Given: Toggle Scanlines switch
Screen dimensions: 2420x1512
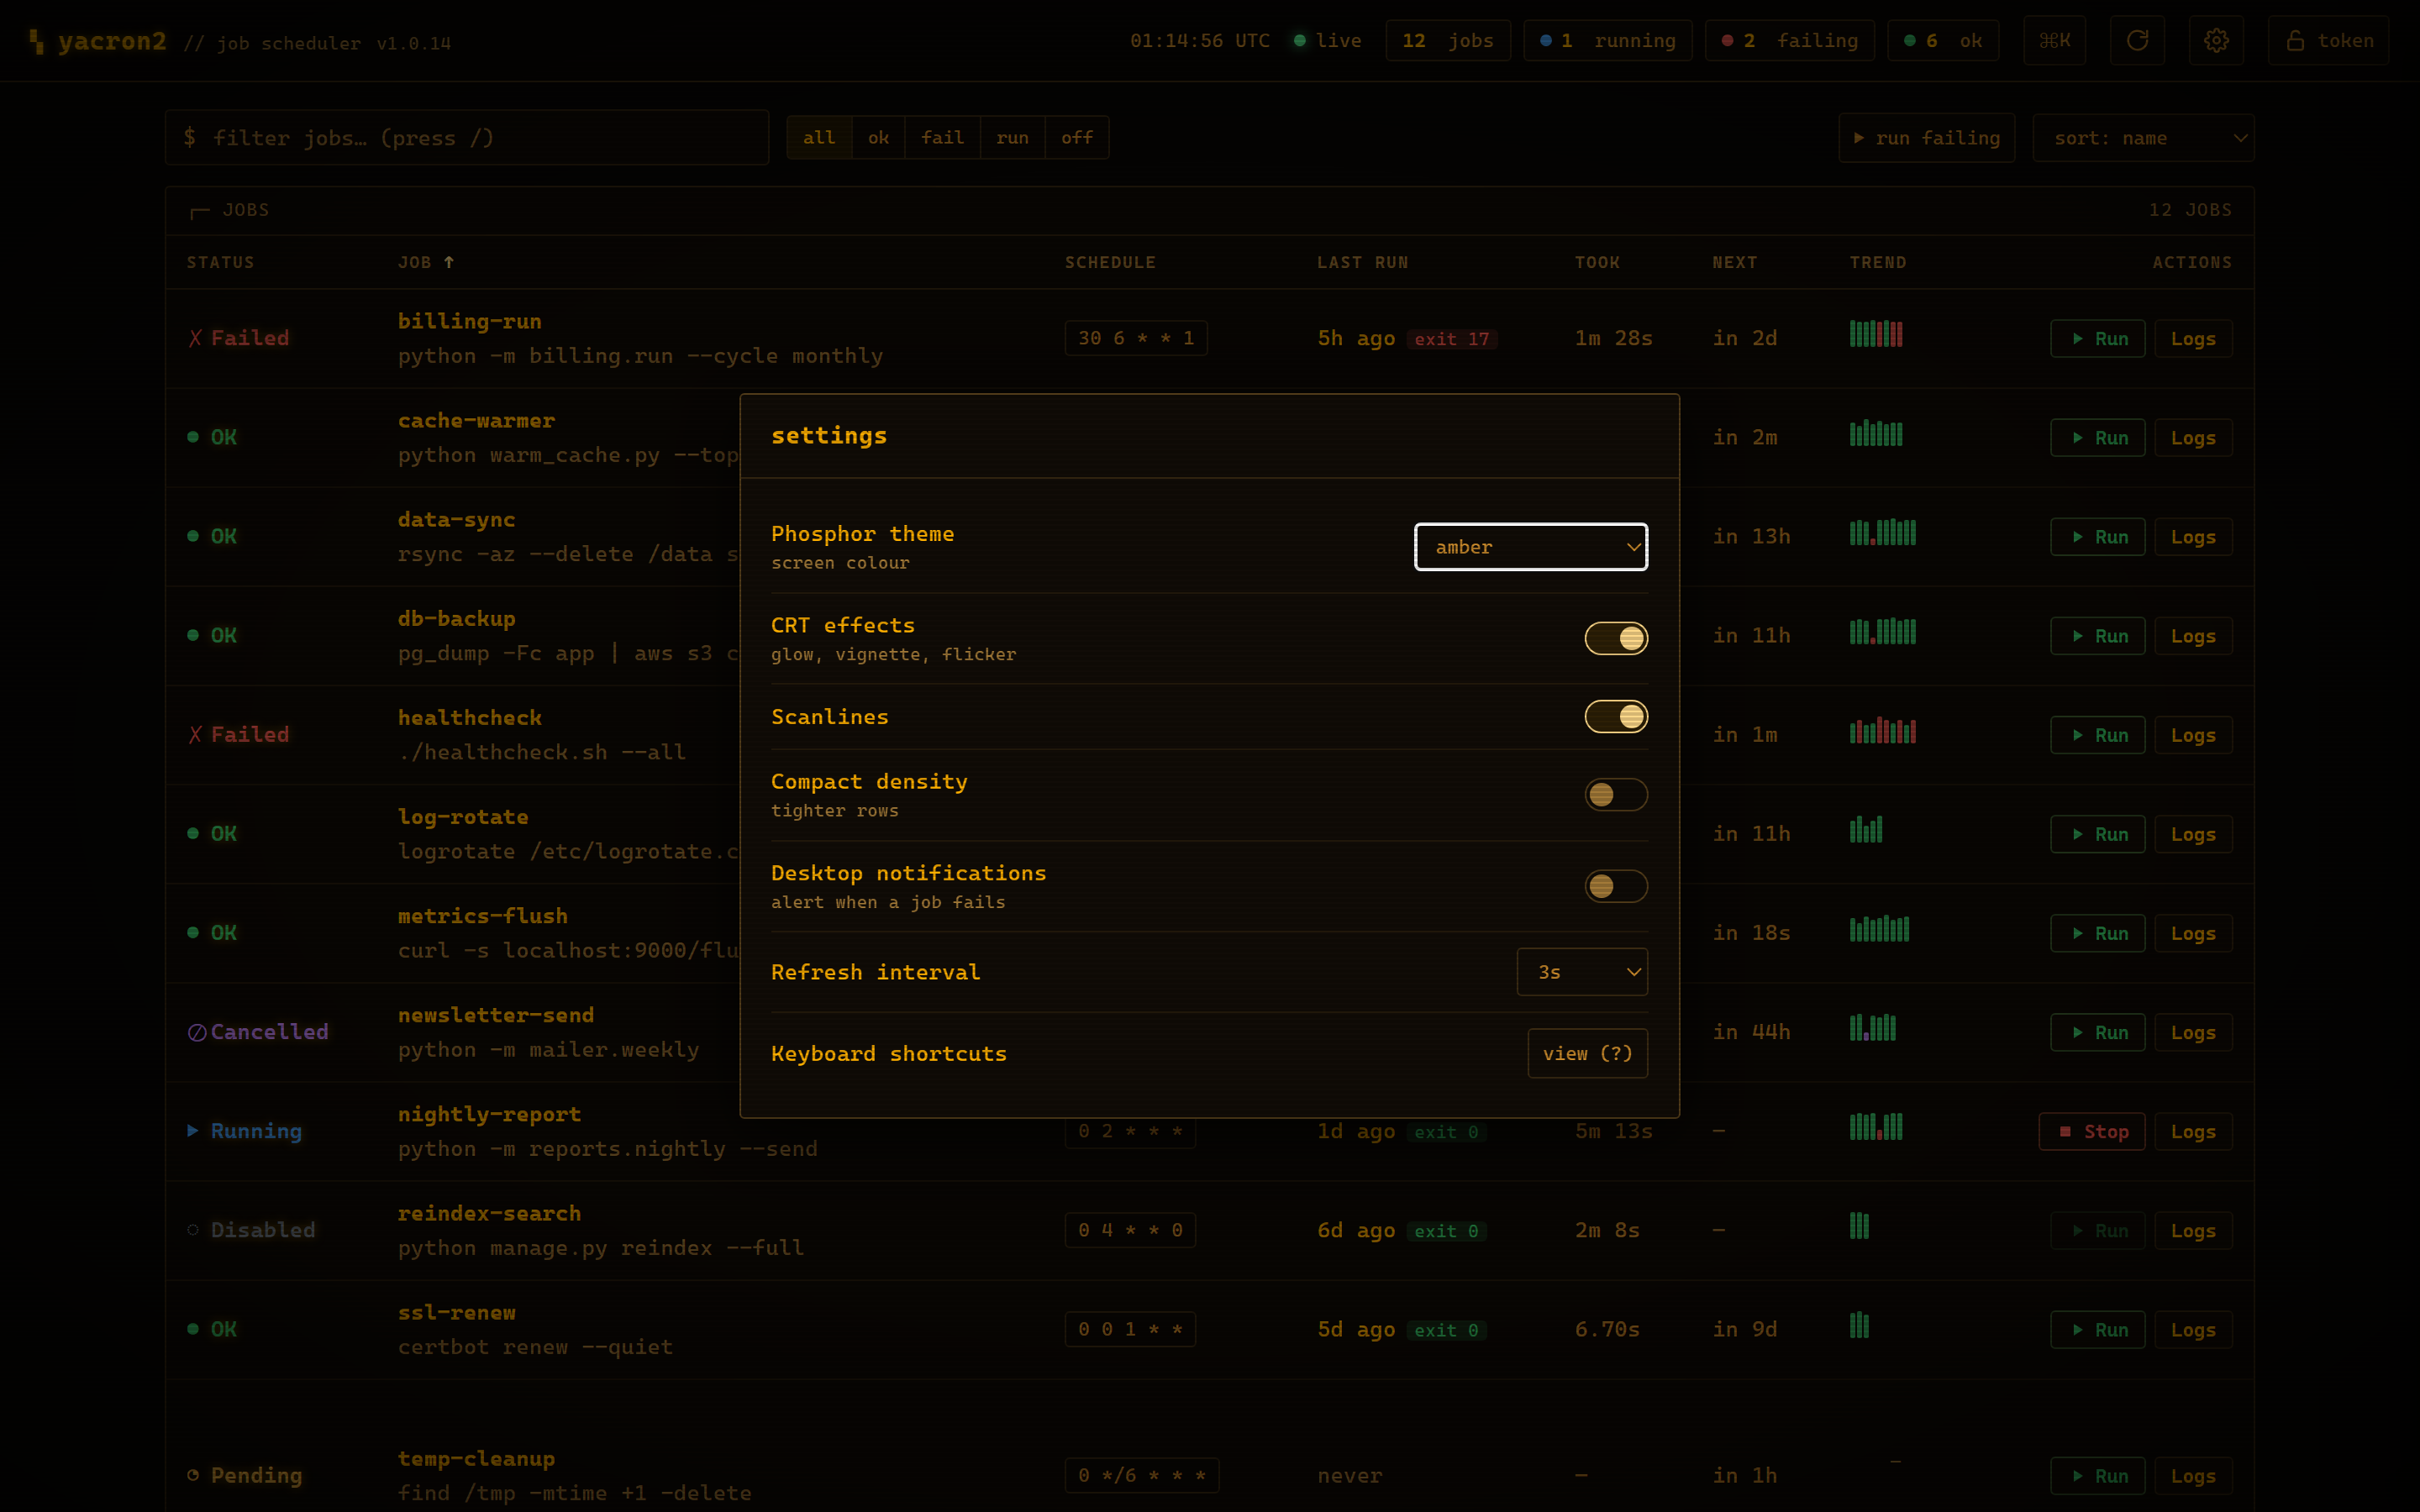Looking at the screenshot, I should [1616, 716].
